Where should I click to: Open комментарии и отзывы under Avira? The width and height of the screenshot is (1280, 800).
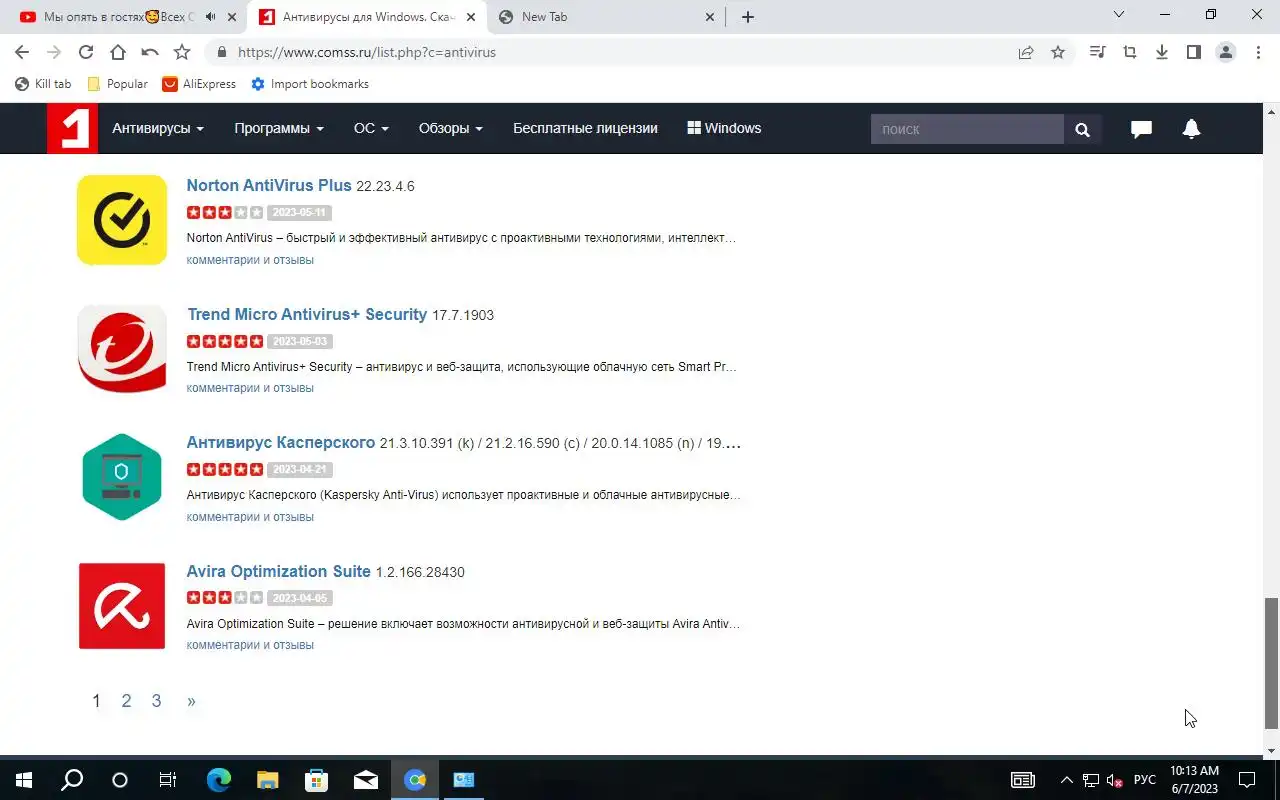250,645
